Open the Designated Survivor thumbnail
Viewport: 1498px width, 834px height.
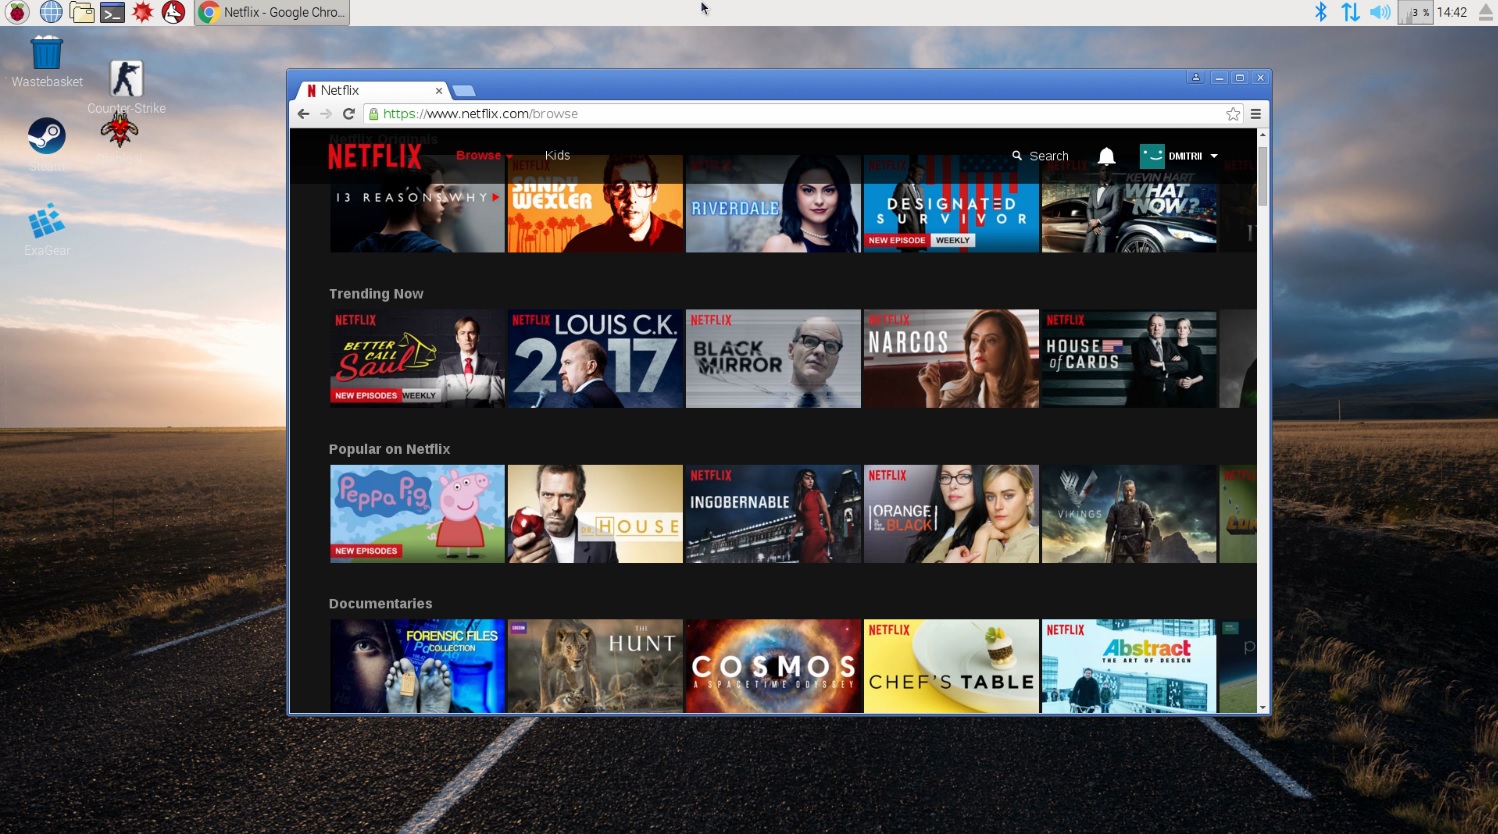[x=951, y=203]
